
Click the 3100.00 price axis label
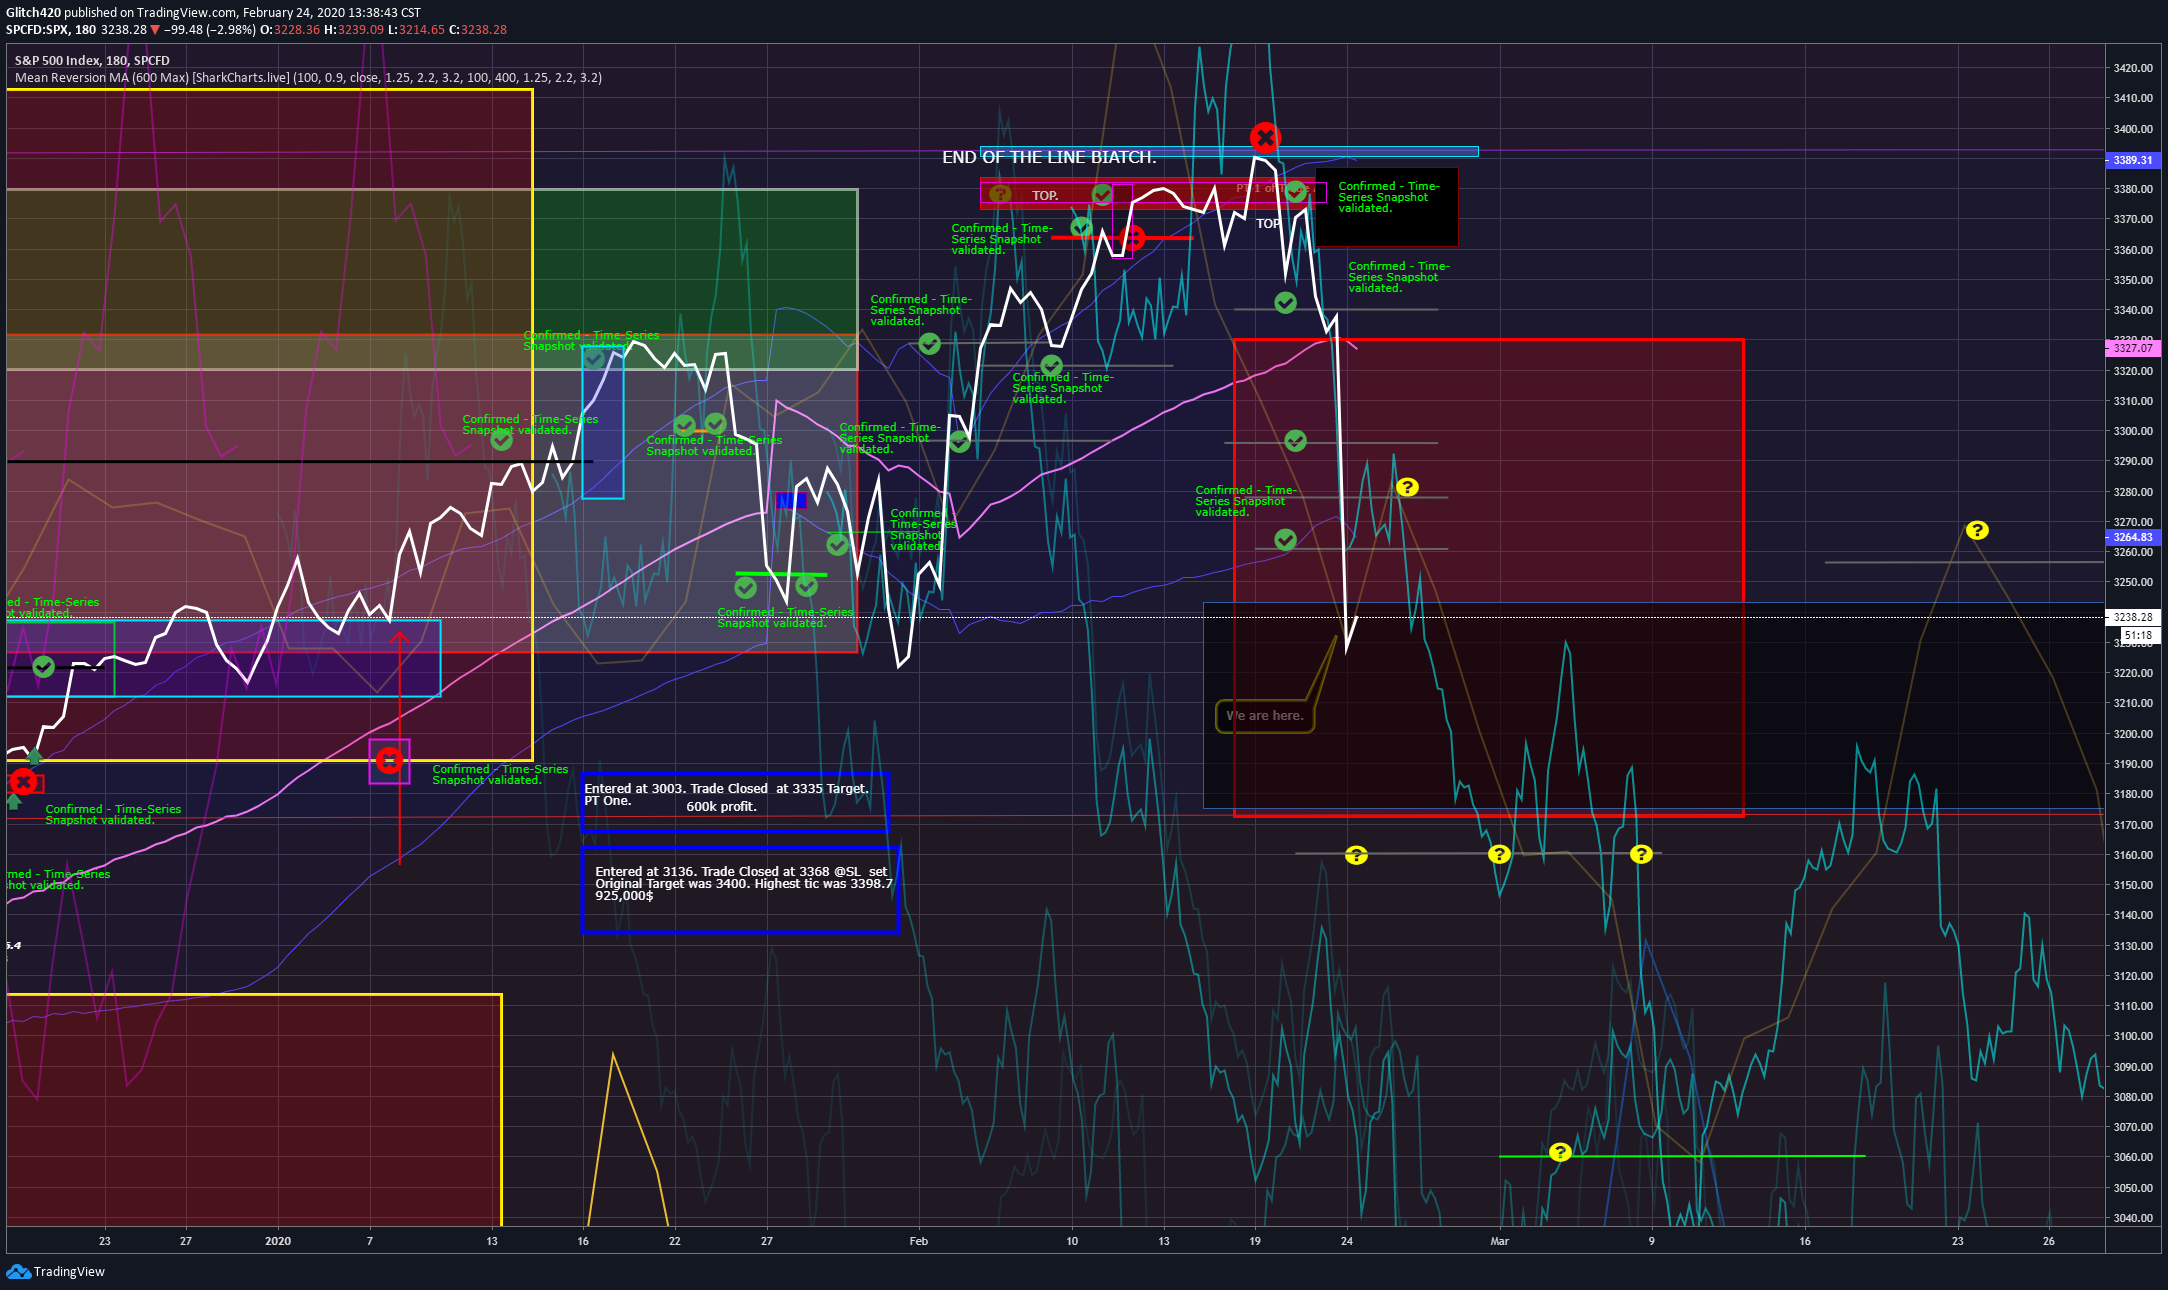tap(2133, 1036)
